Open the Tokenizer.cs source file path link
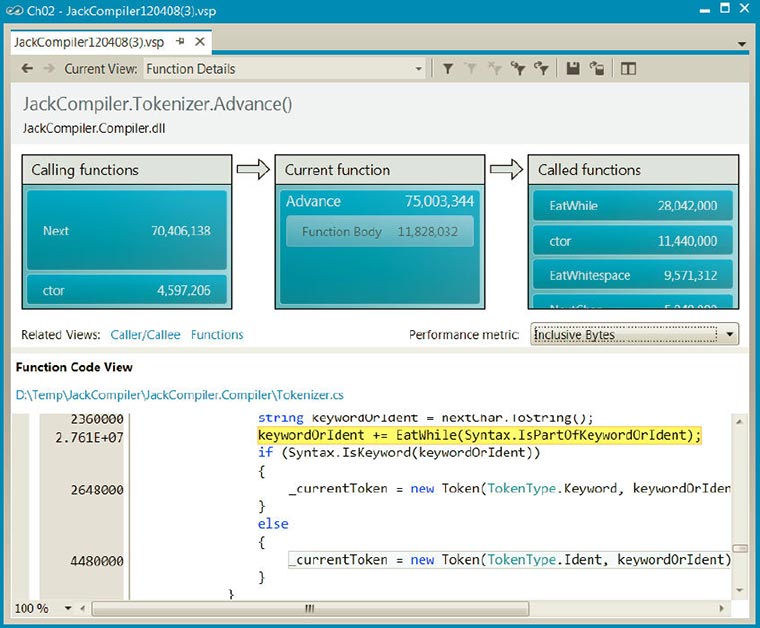This screenshot has height=628, width=760. coord(179,395)
